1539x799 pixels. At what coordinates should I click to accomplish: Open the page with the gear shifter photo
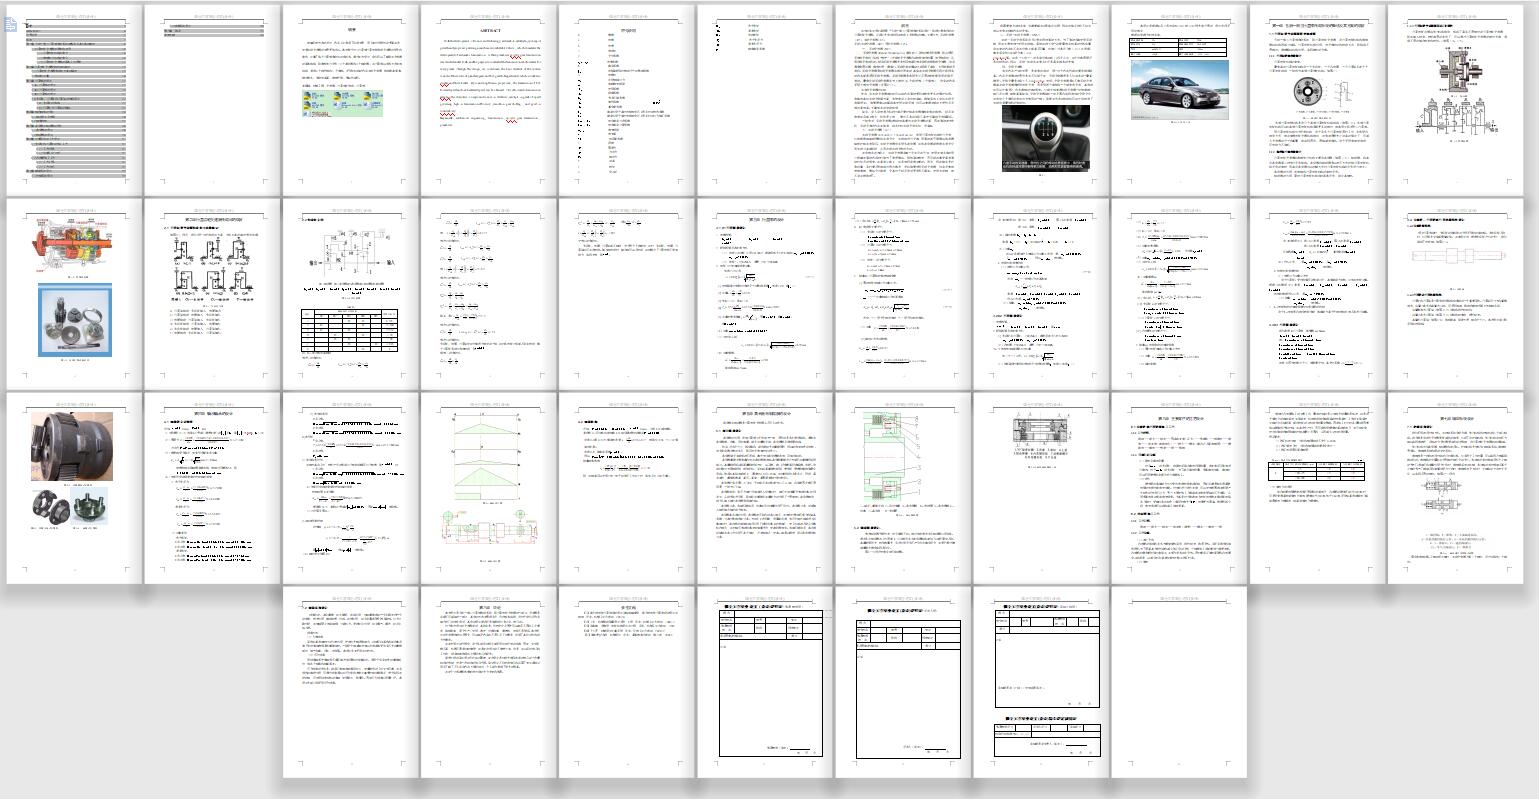pyautogui.click(x=1040, y=100)
